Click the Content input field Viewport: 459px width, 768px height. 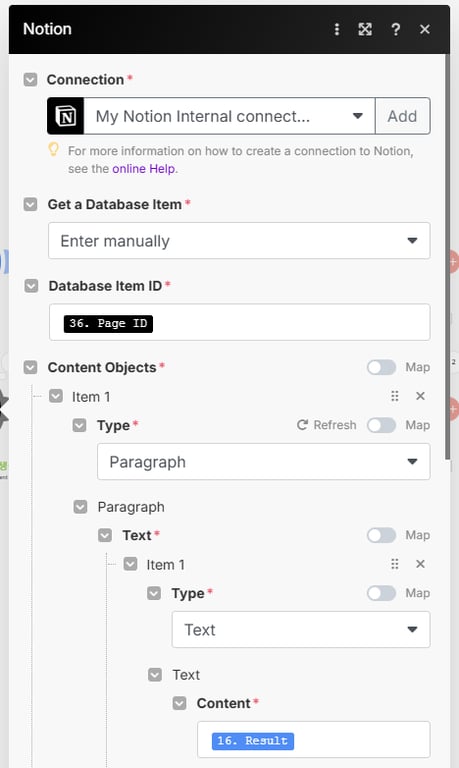tap(314, 740)
